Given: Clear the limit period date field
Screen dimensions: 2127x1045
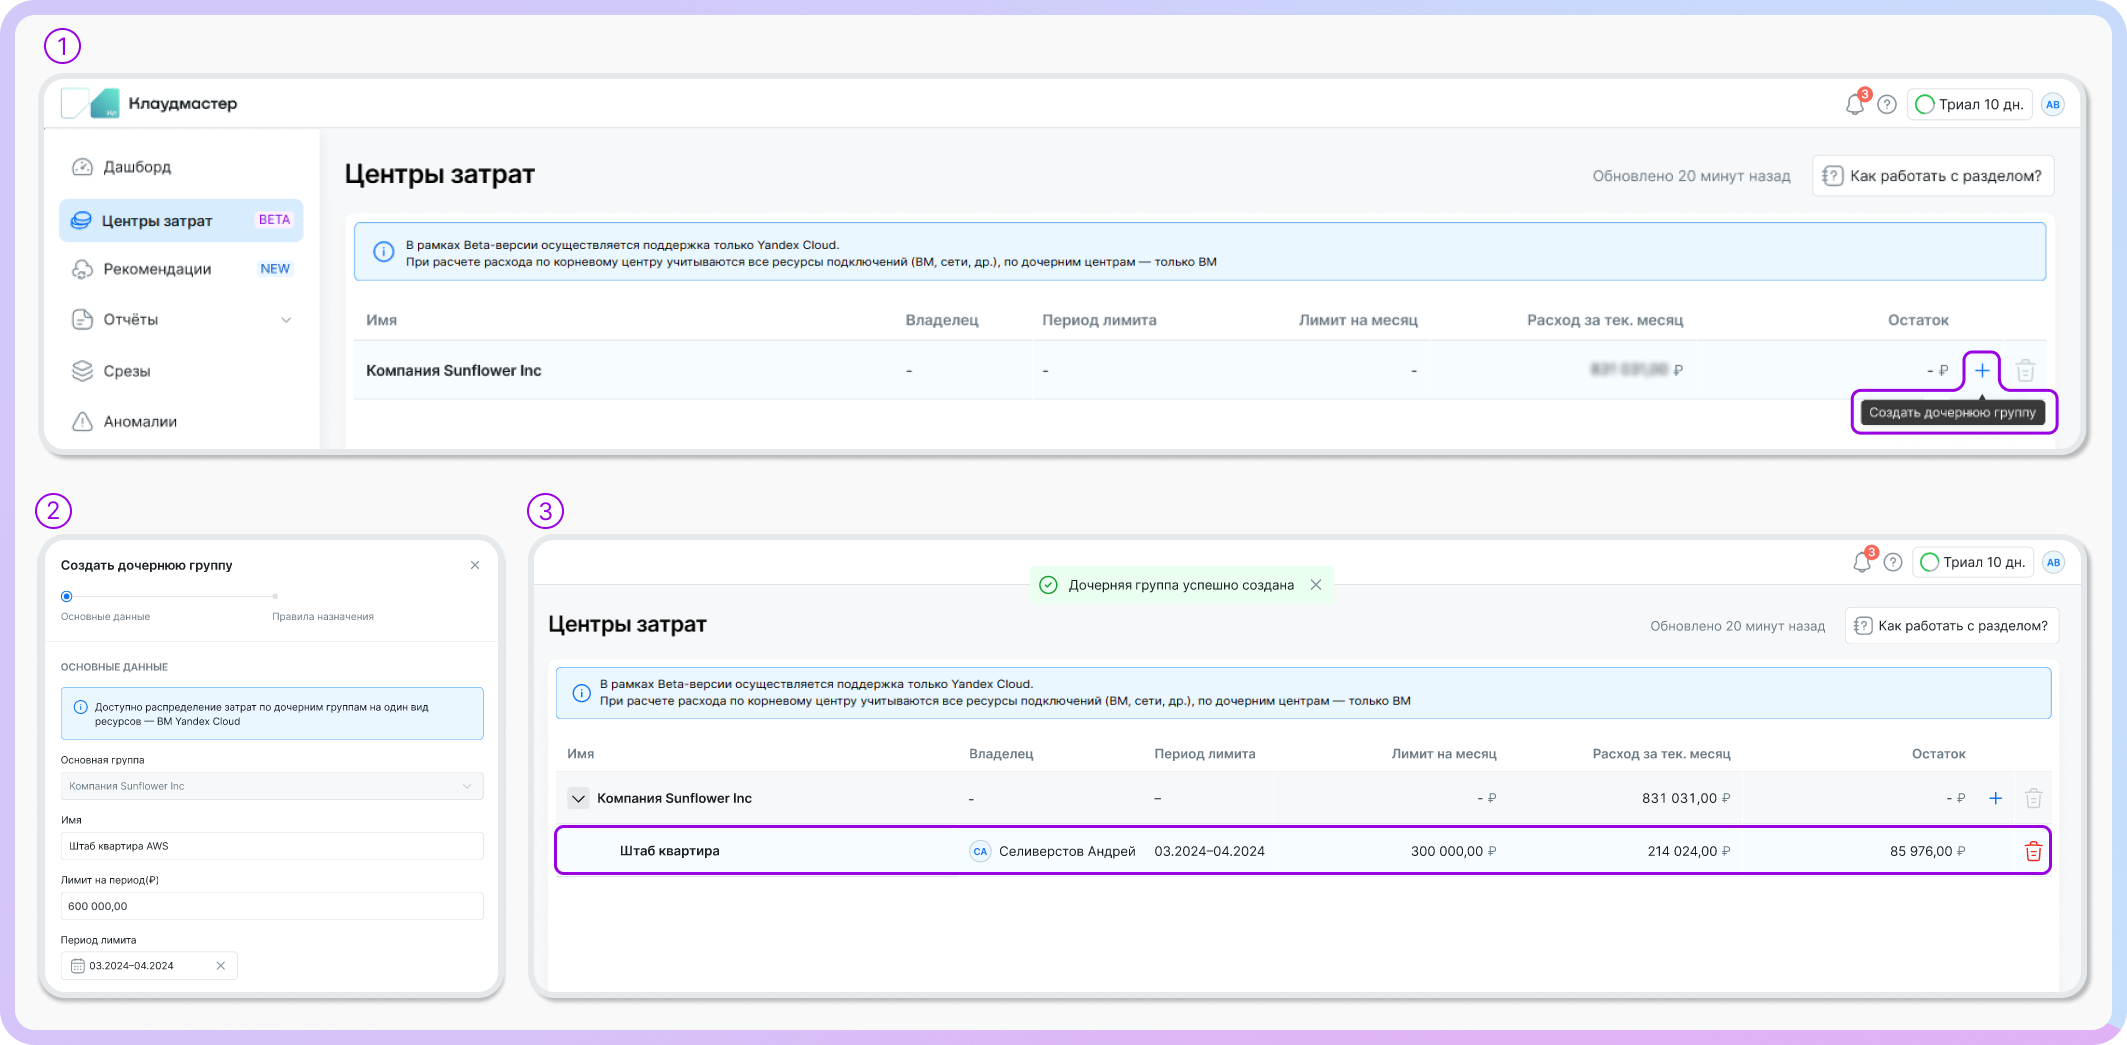Looking at the screenshot, I should pos(221,966).
